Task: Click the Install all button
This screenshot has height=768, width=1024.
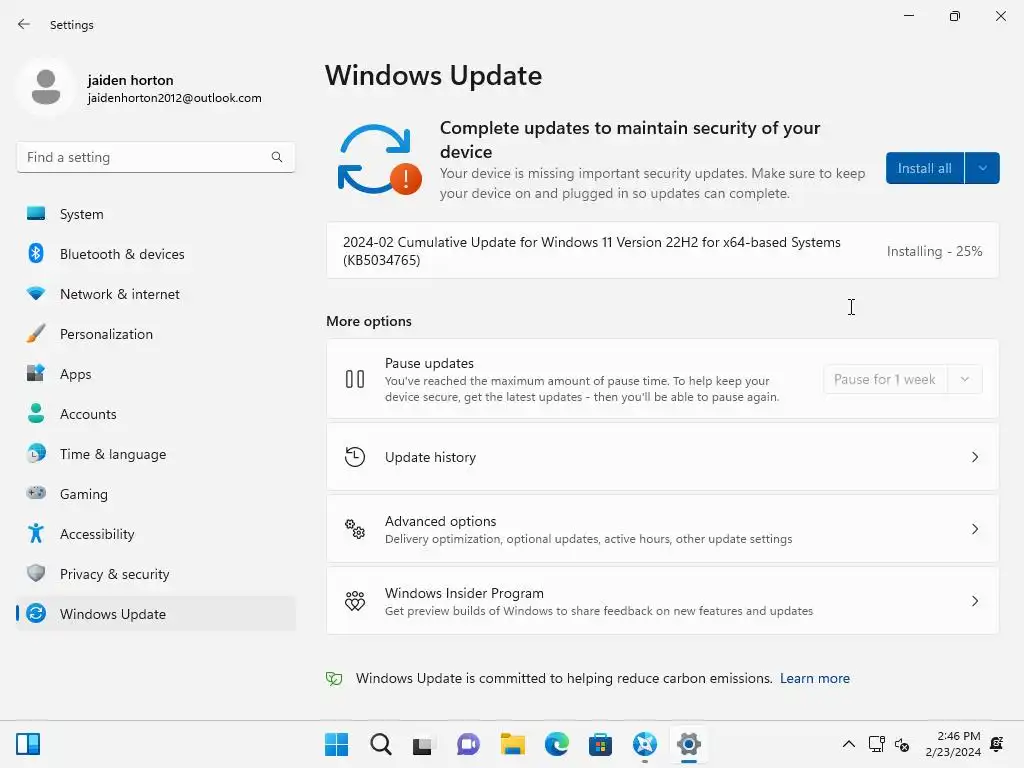Action: pyautogui.click(x=925, y=168)
